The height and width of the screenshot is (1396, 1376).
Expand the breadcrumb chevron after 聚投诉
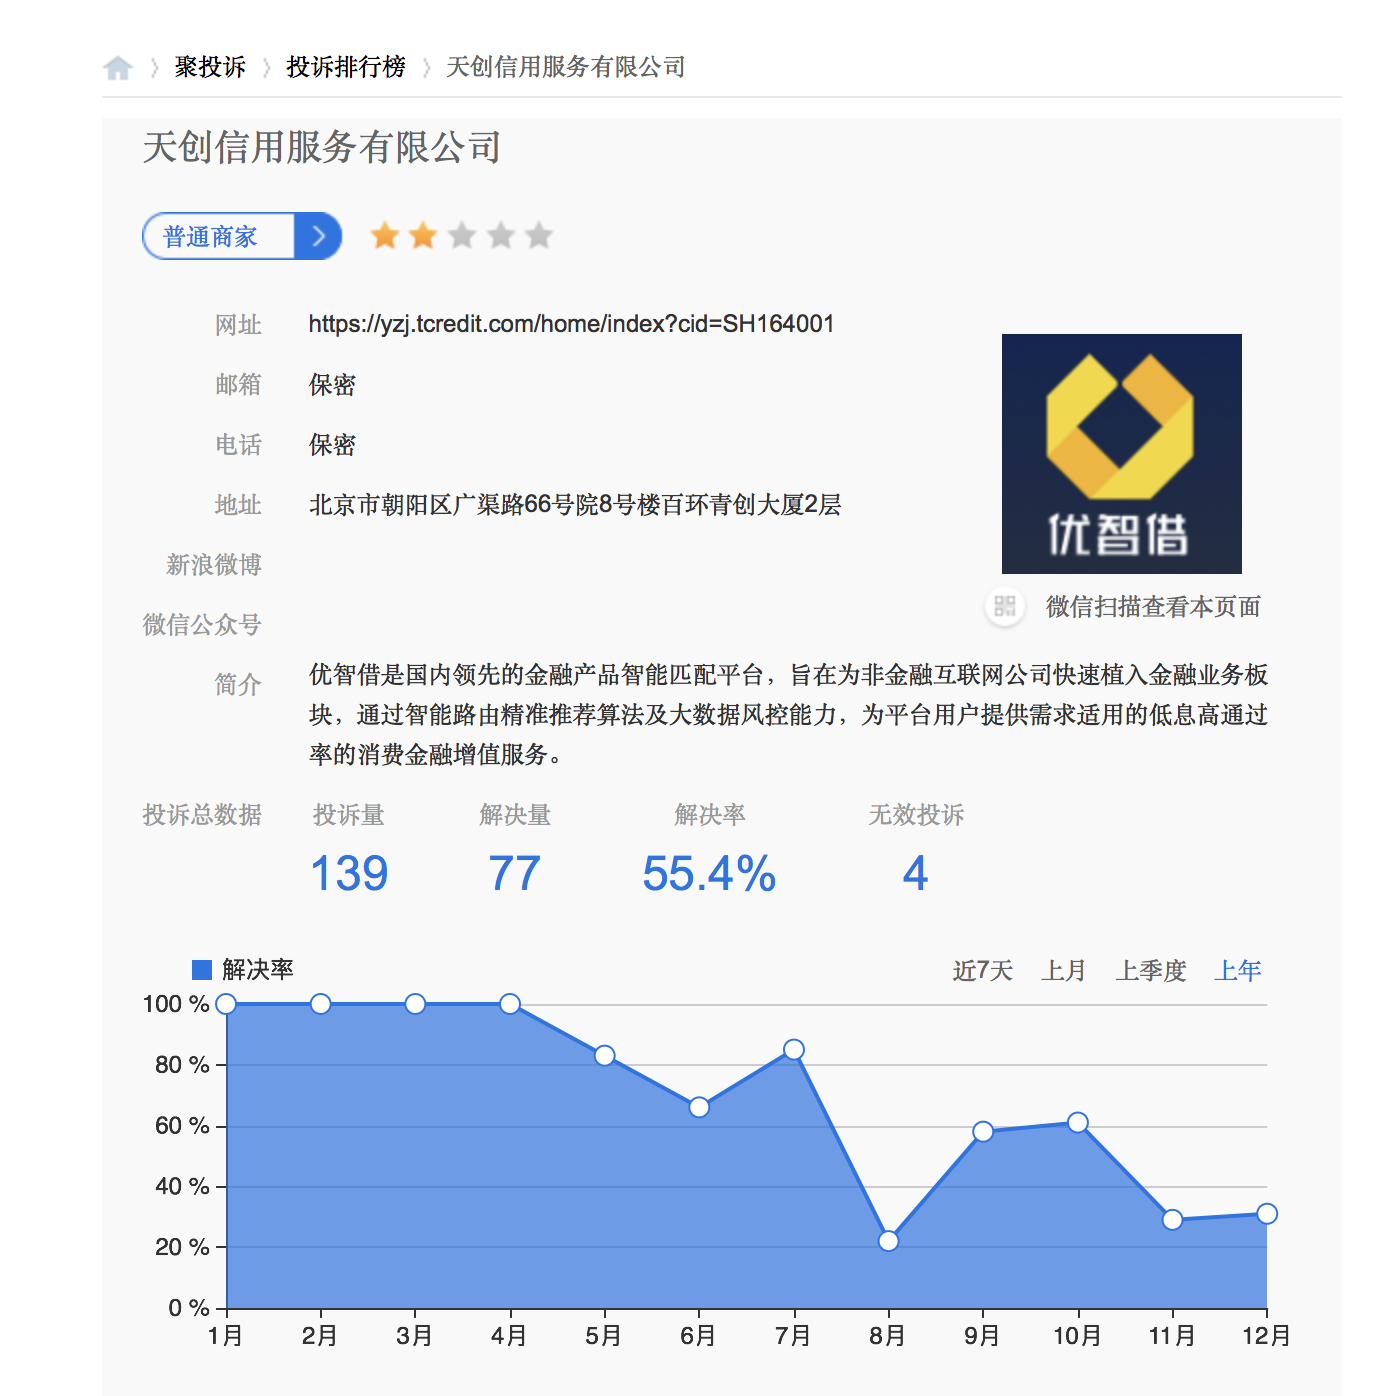click(x=266, y=68)
